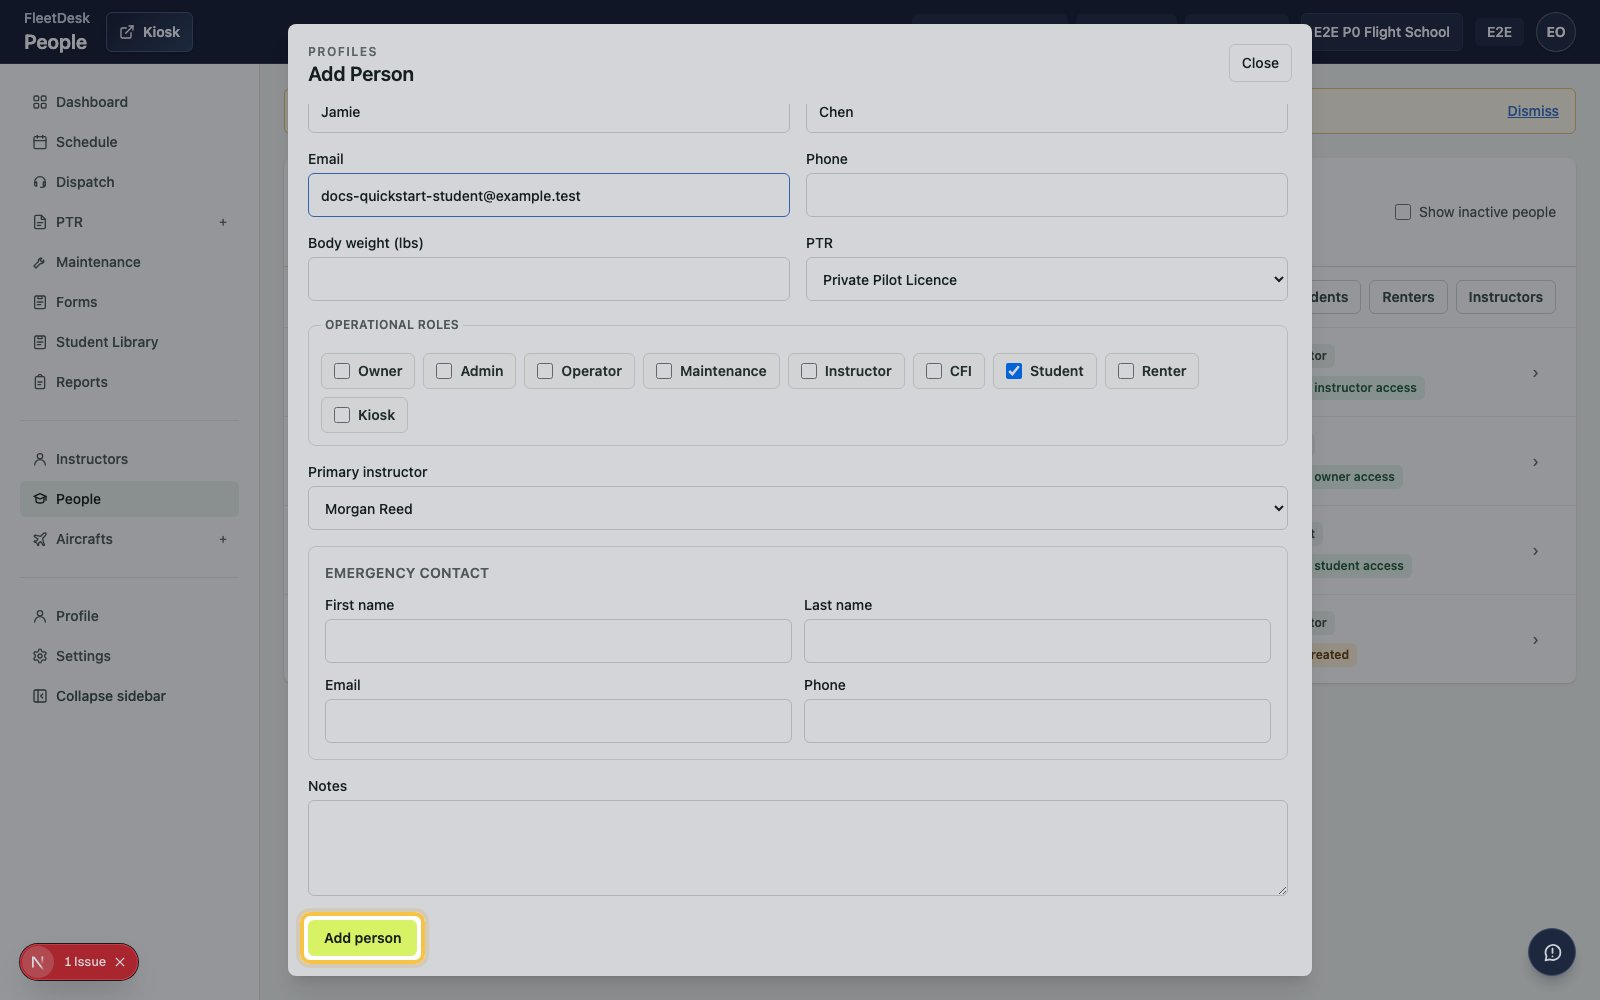Click the Settings gear icon
Viewport: 1600px width, 1000px height.
pos(40,656)
